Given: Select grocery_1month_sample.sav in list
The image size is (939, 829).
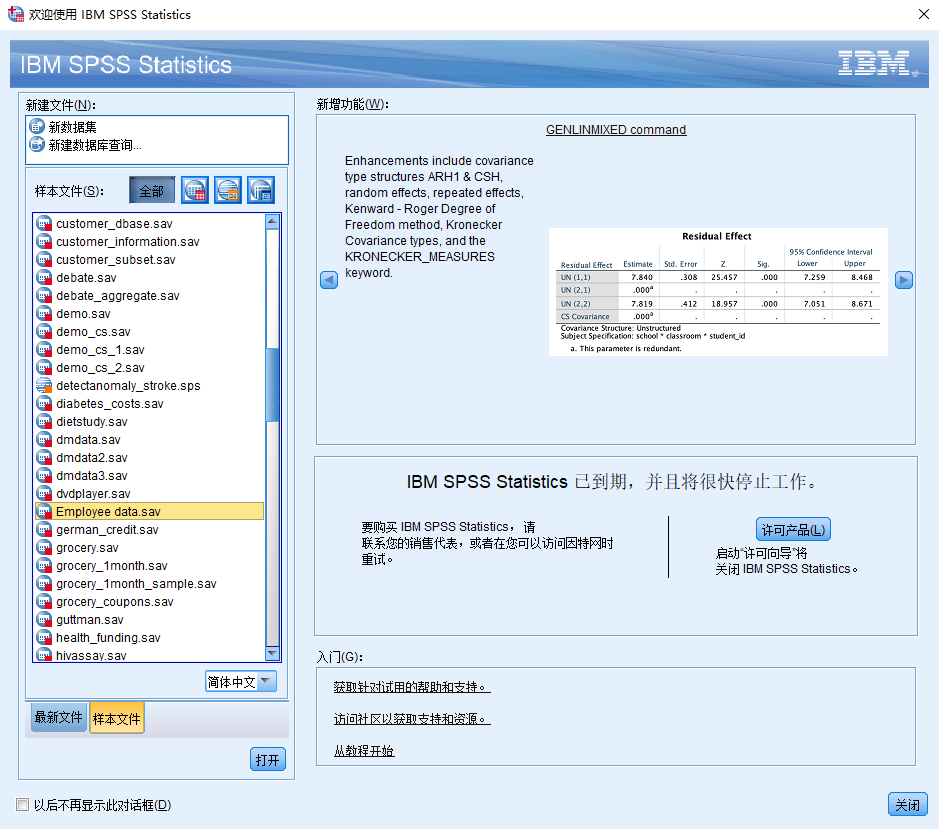Looking at the screenshot, I should 150,583.
